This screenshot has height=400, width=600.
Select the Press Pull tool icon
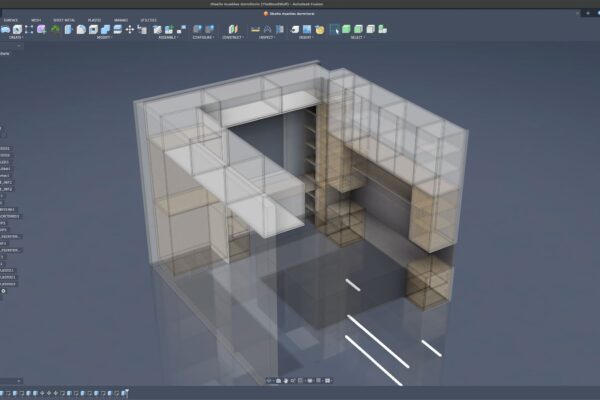point(68,29)
